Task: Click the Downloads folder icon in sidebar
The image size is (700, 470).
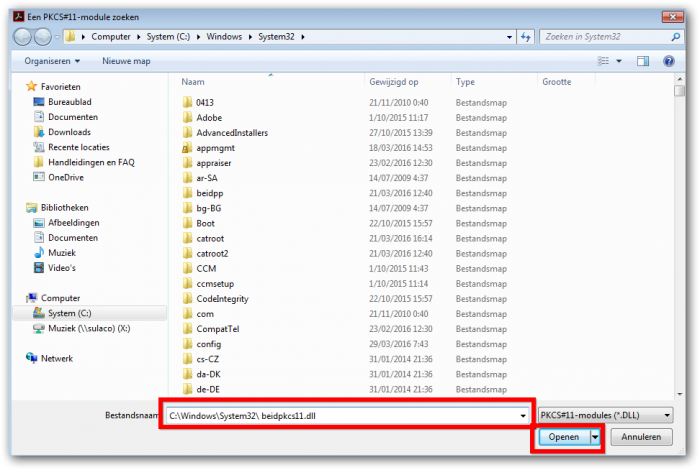Action: click(x=39, y=132)
